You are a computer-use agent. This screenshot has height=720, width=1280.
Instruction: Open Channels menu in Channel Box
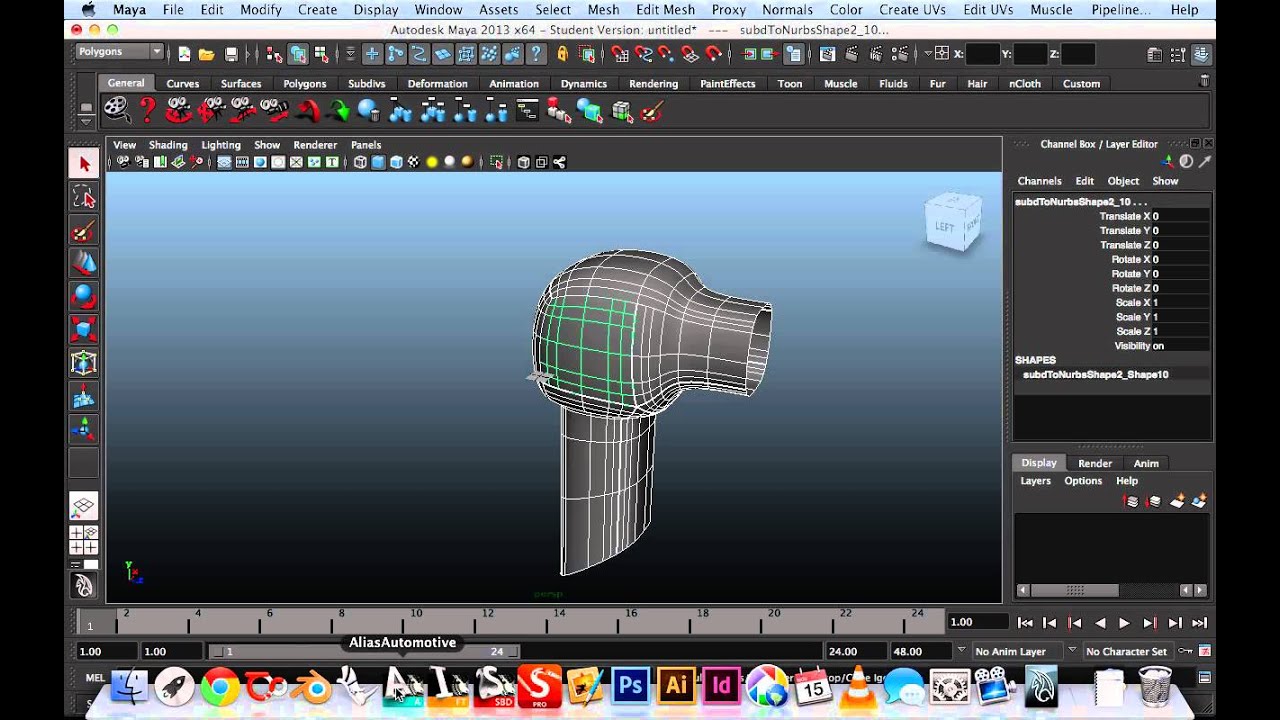1039,181
